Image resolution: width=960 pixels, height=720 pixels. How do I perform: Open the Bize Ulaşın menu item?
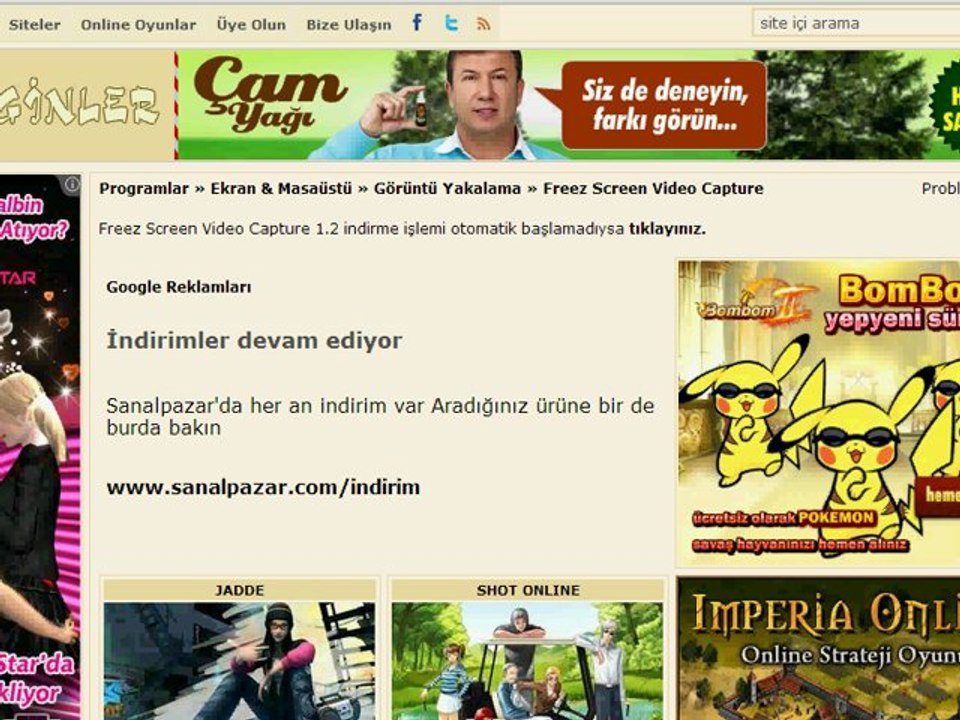click(x=348, y=25)
